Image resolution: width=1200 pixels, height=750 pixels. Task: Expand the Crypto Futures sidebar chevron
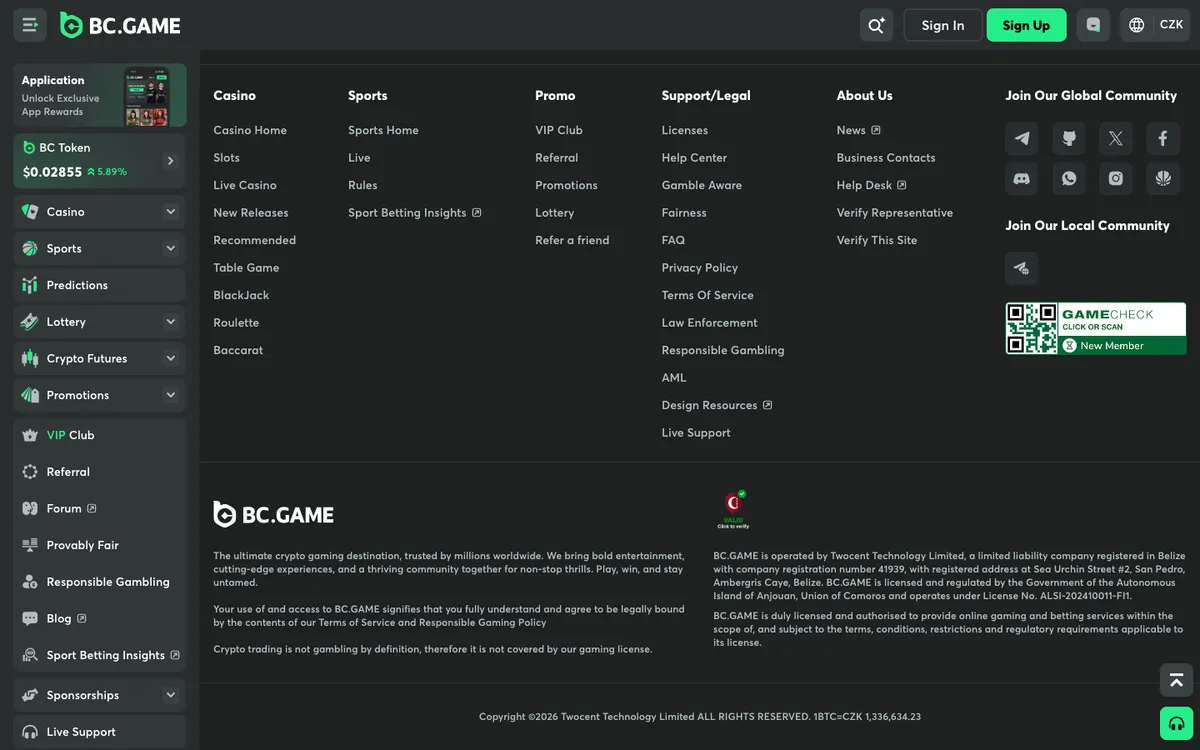[x=171, y=358]
